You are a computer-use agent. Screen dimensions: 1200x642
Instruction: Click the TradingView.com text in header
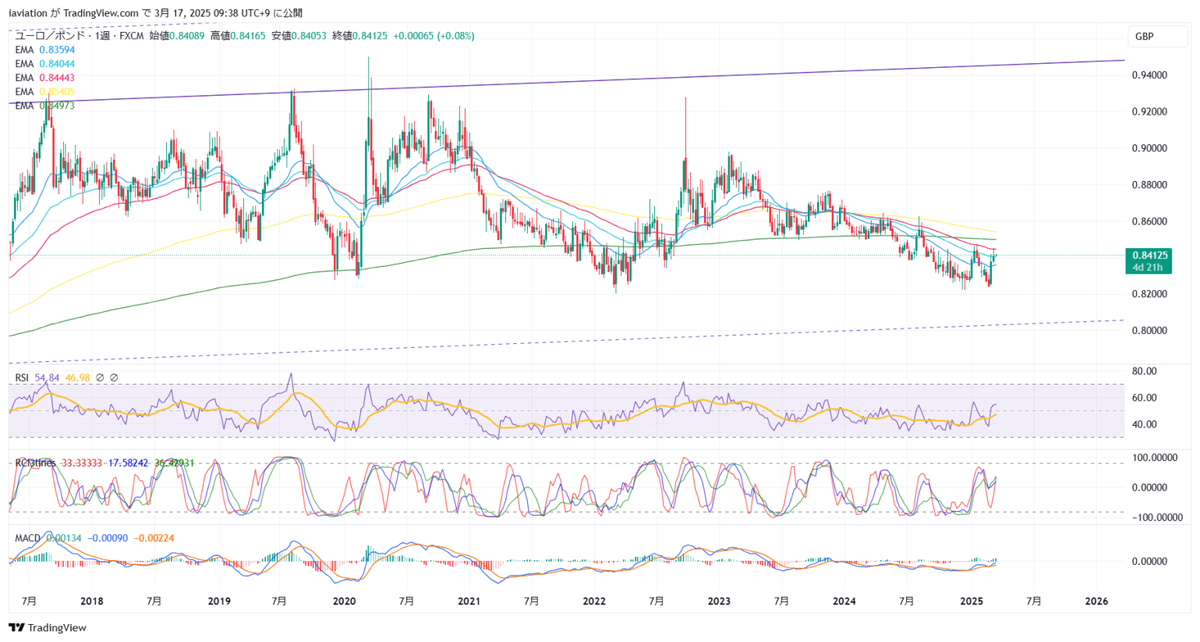102,13
